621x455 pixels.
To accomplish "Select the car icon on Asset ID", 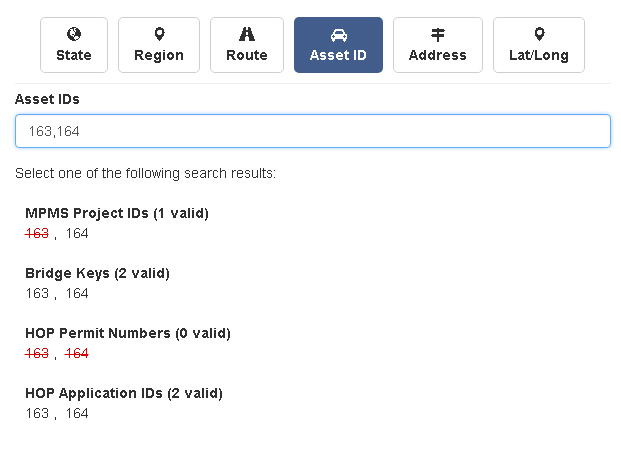I will (338, 35).
